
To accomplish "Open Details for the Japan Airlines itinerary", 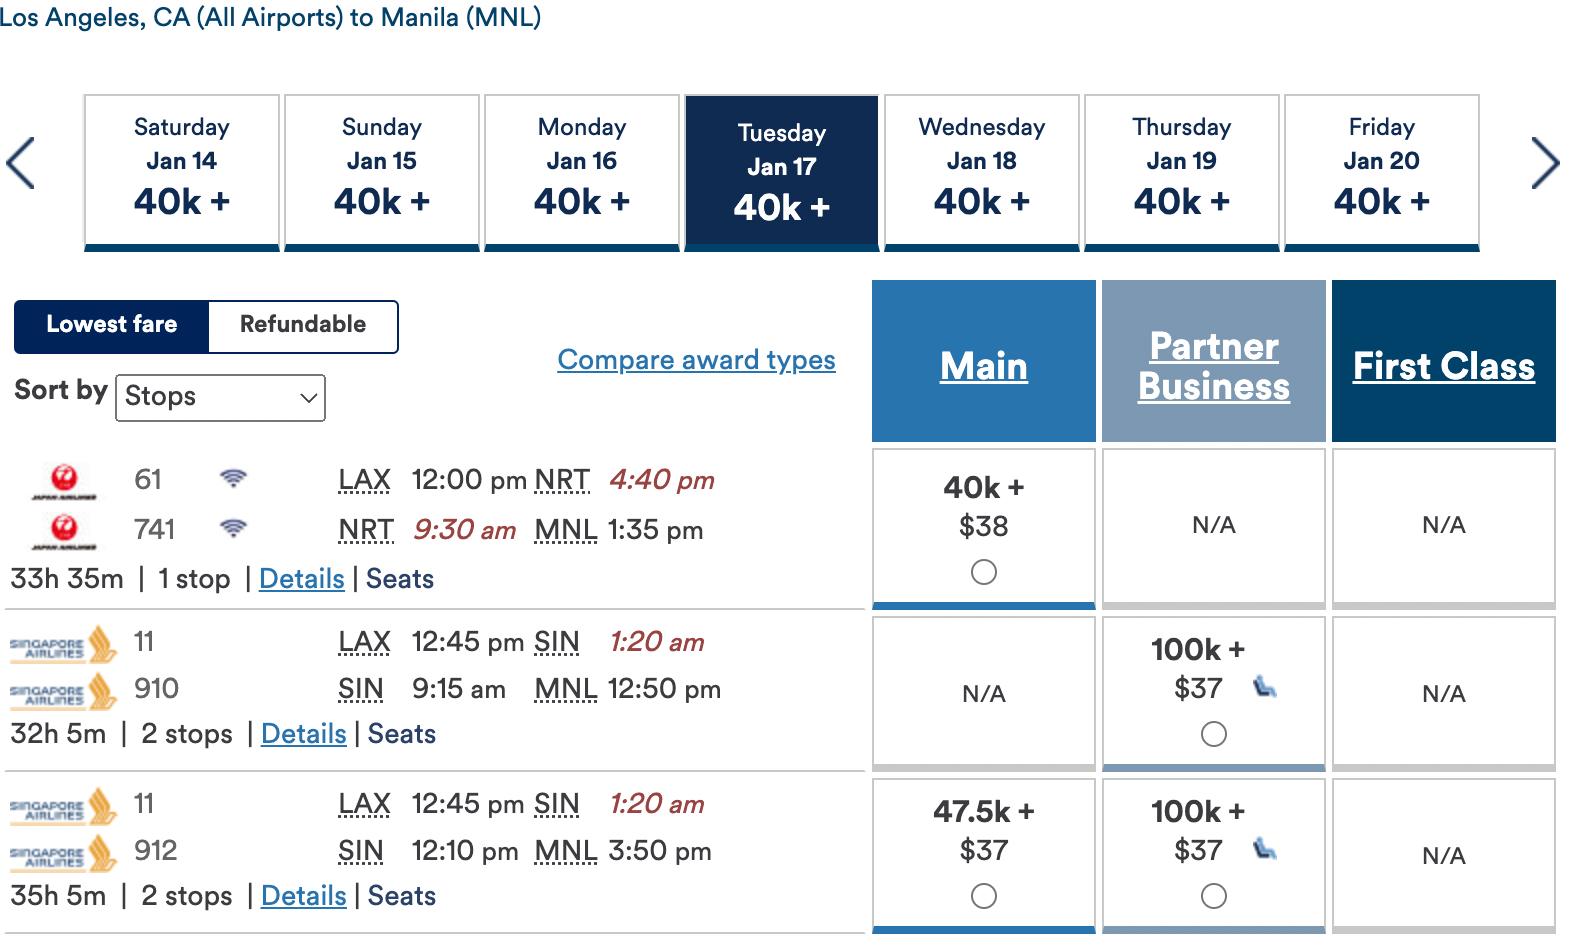I will (x=301, y=579).
